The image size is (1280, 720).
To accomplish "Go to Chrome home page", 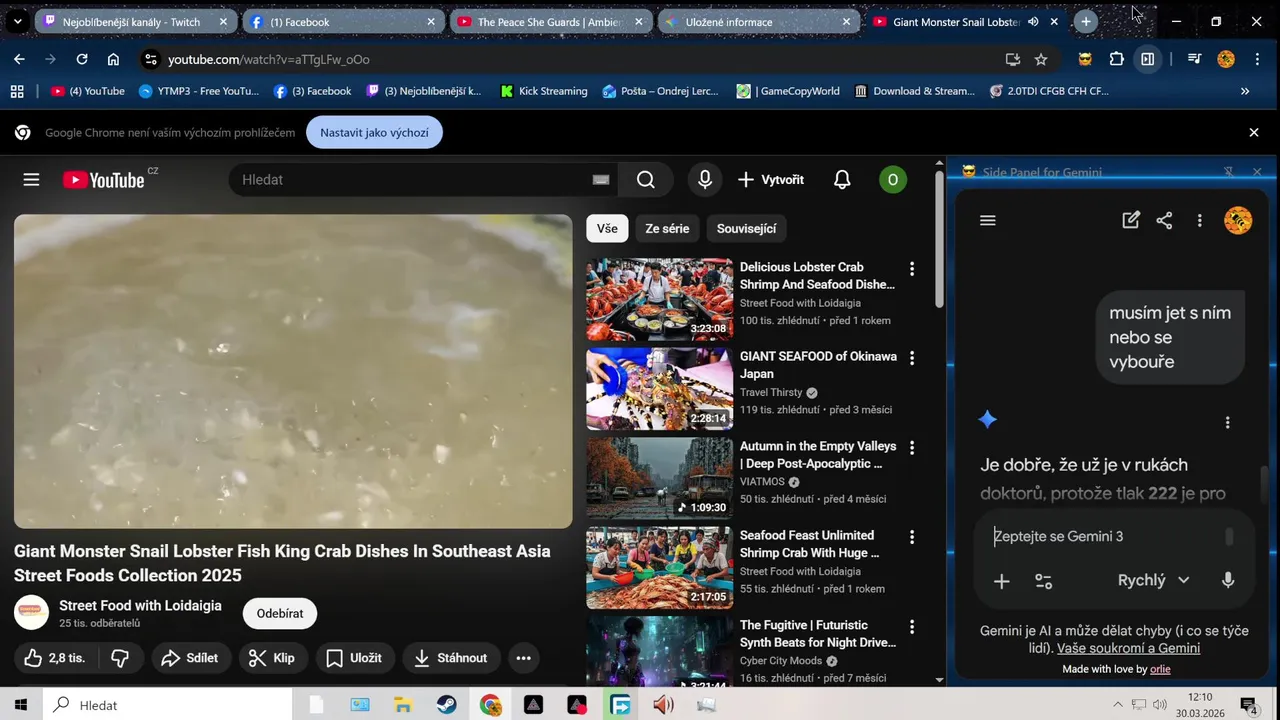I will [113, 60].
